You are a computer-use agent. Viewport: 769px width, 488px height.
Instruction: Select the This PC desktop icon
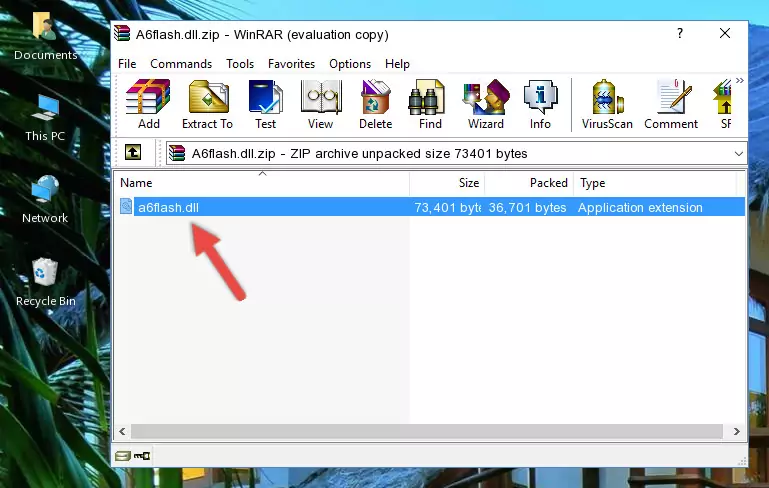(45, 118)
